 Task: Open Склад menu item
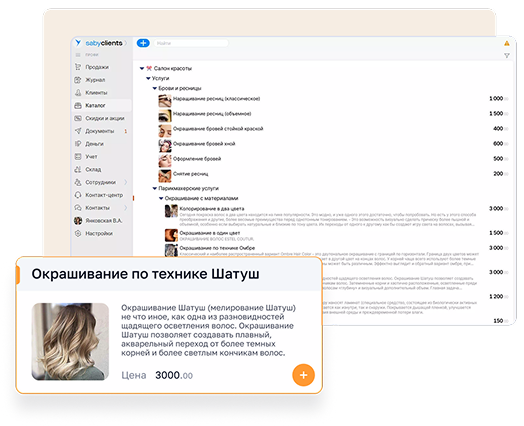(x=93, y=169)
